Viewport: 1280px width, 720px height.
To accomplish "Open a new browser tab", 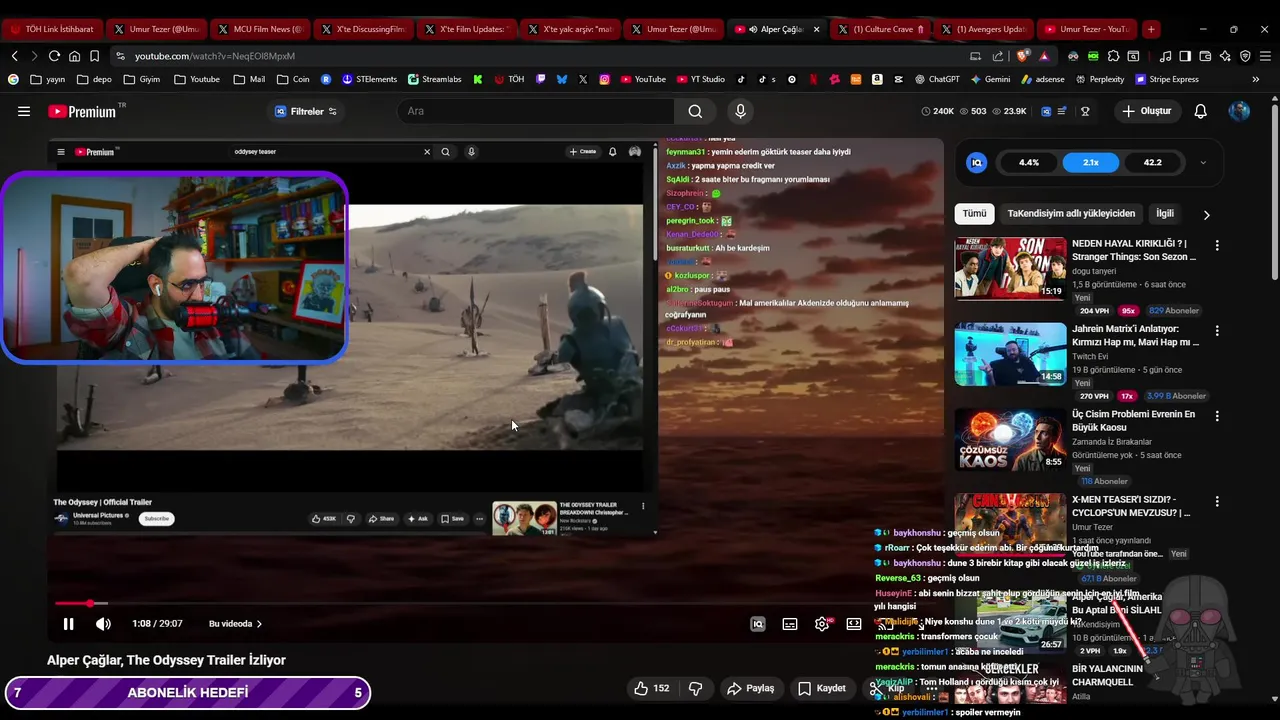I will pos(1151,29).
